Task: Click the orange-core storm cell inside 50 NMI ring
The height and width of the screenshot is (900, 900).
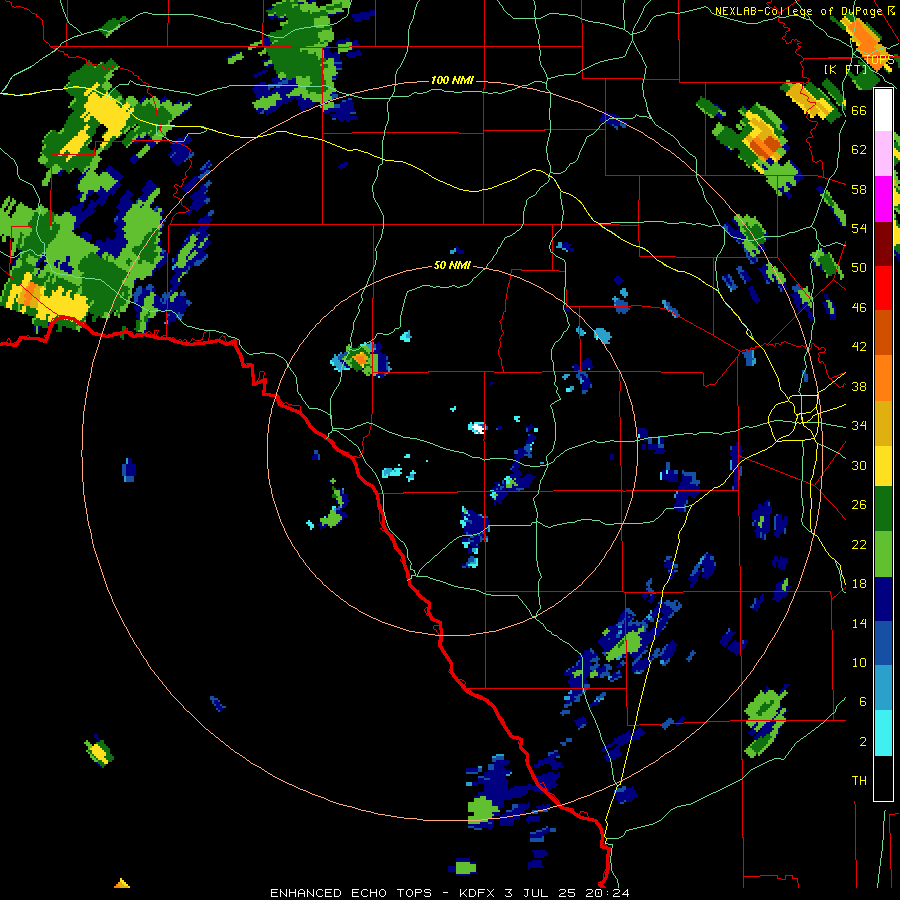Action: tap(360, 359)
